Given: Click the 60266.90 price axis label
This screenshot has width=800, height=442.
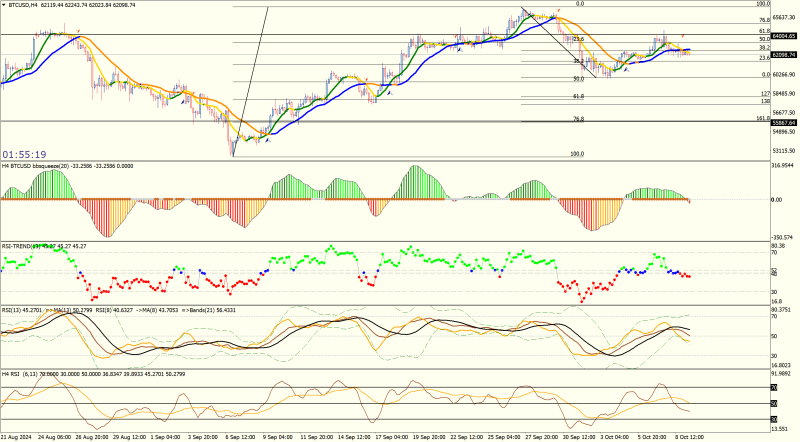Looking at the screenshot, I should click(x=784, y=75).
